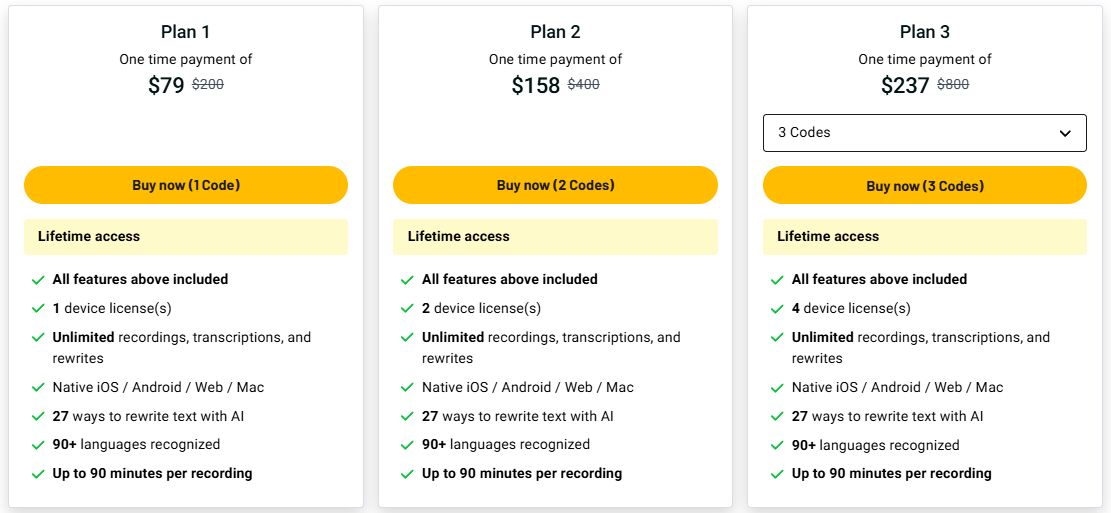Viewport: 1111px width, 513px height.
Task: Click Buy now (2 Codes) button
Action: coord(556,185)
